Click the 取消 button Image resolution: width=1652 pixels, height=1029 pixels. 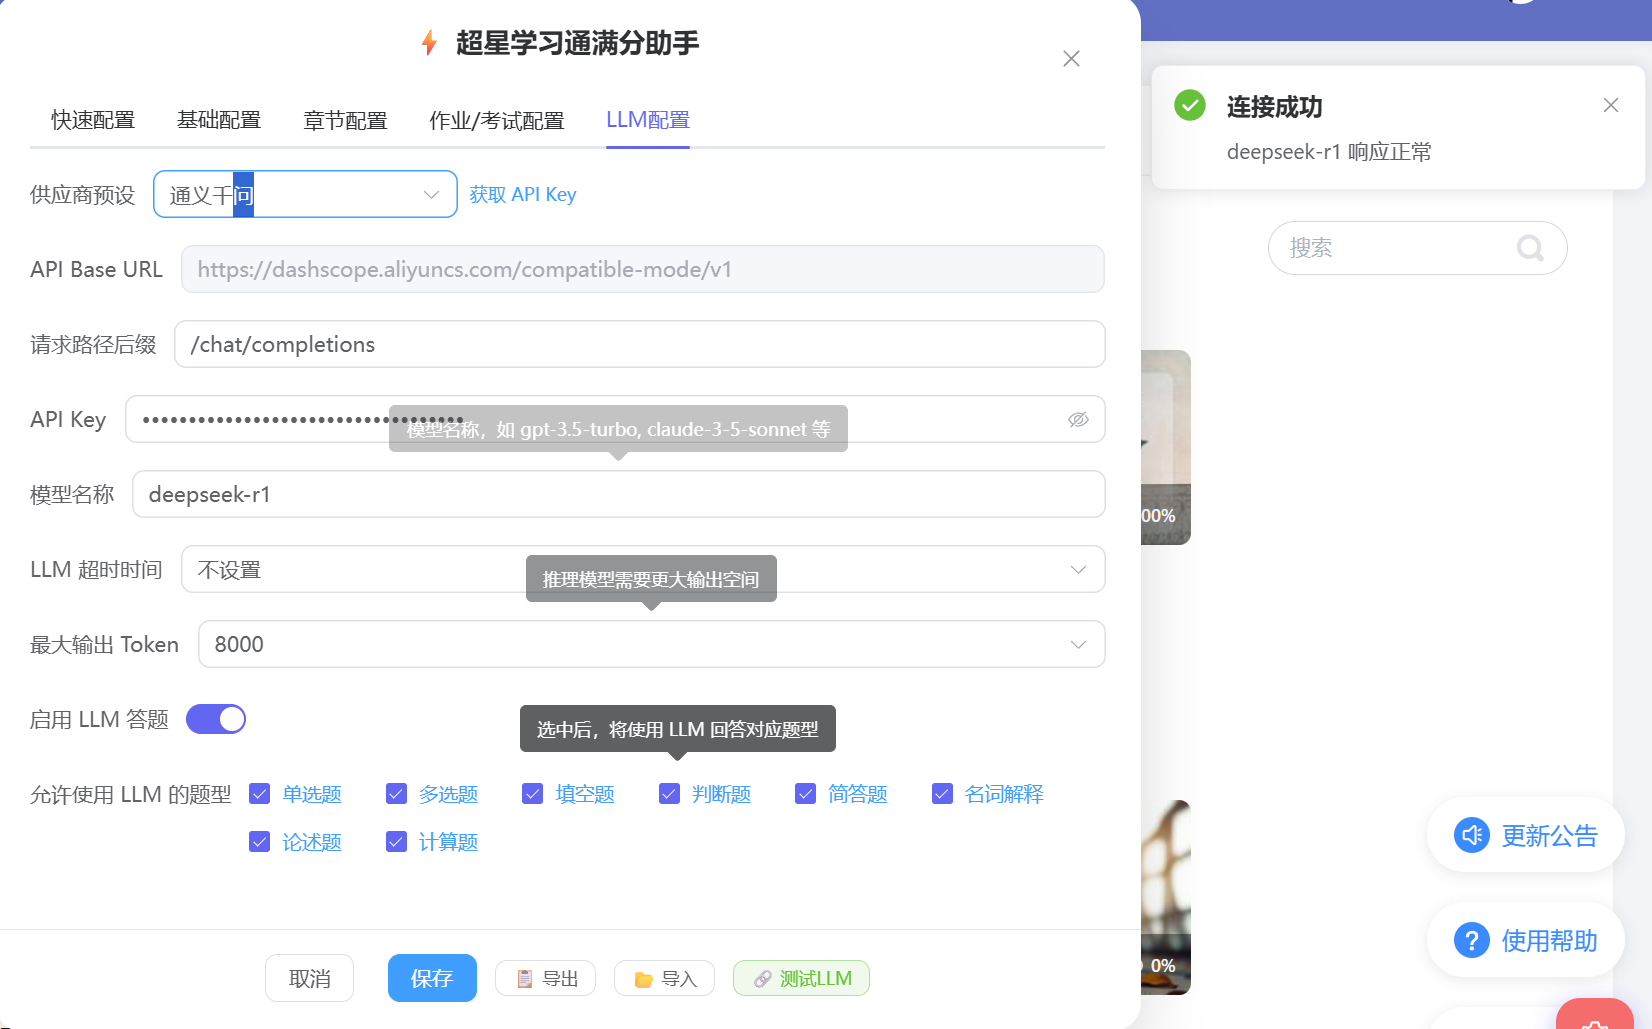309,978
